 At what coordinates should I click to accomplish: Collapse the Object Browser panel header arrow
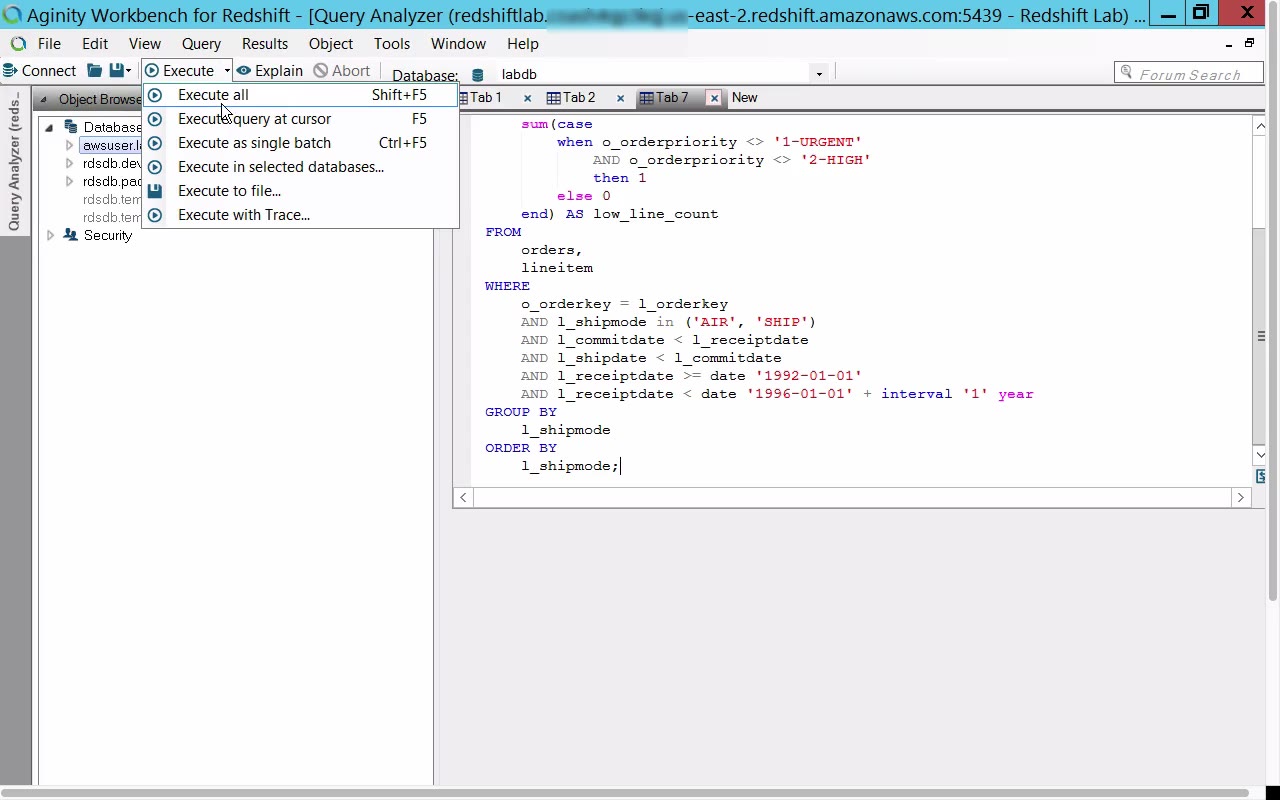pyautogui.click(x=44, y=100)
